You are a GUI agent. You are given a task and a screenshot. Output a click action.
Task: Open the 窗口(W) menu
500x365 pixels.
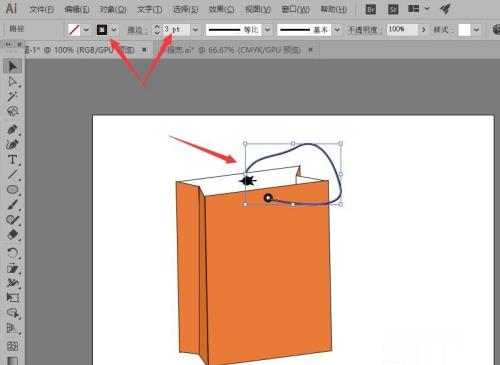coord(295,9)
